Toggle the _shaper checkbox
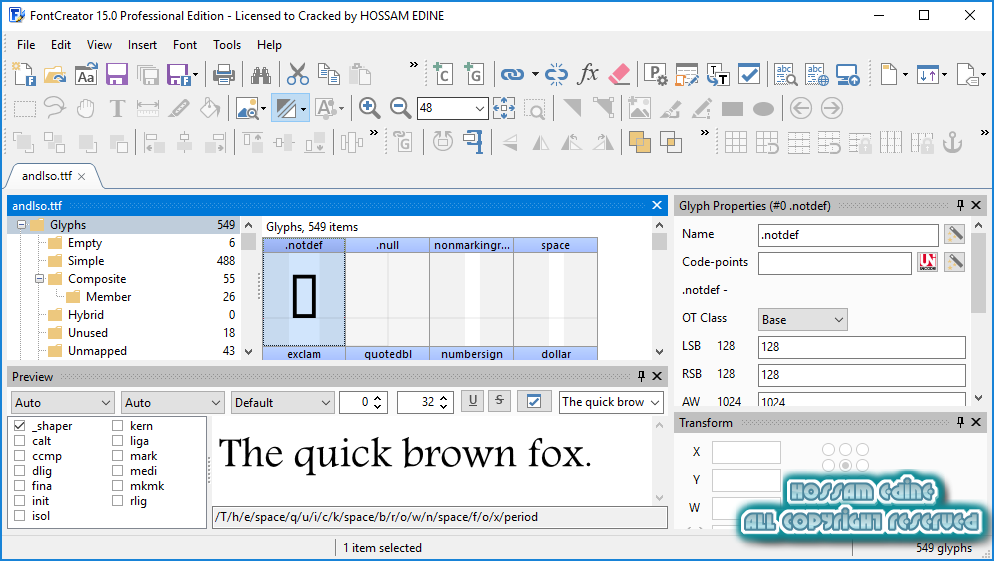This screenshot has height=561, width=994. tap(20, 426)
